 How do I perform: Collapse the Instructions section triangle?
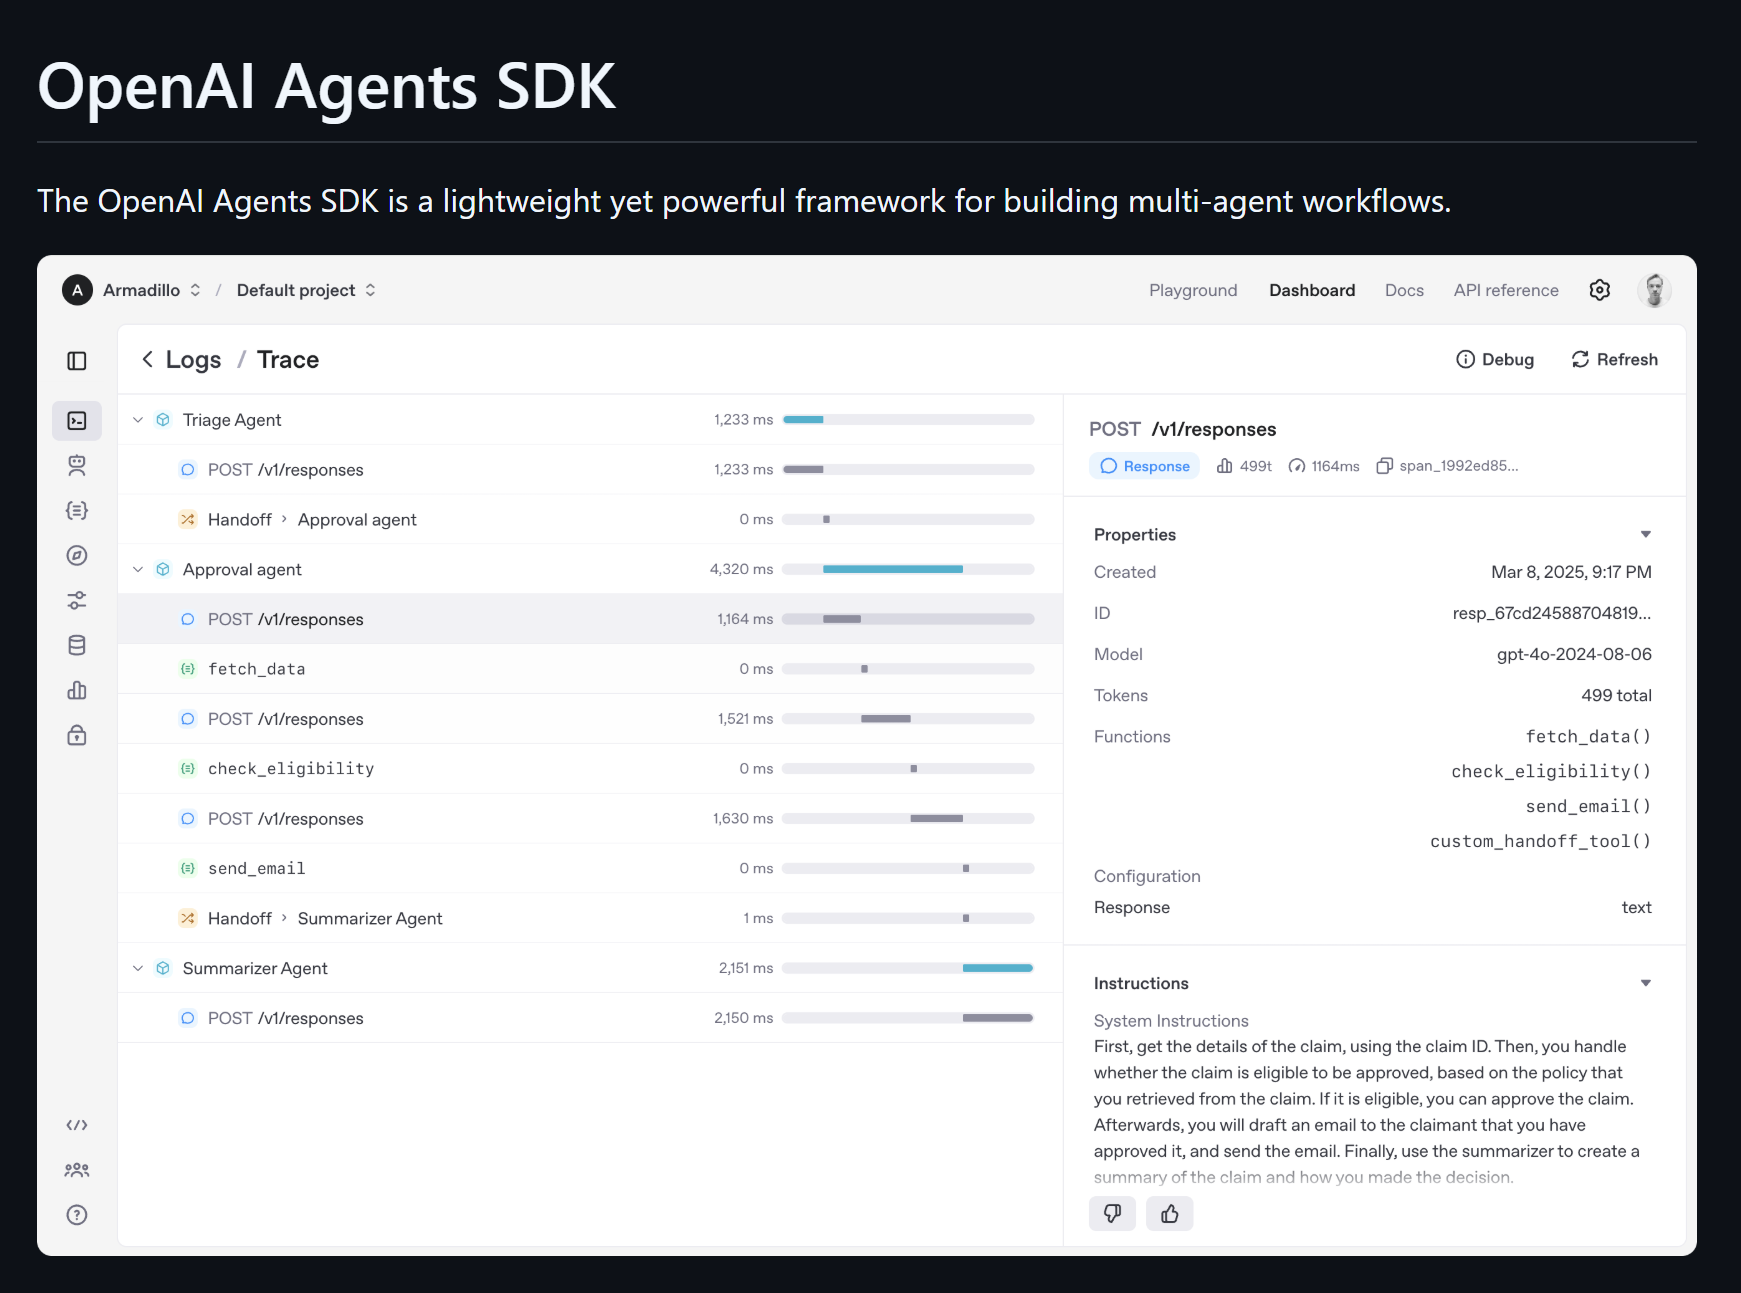point(1646,983)
